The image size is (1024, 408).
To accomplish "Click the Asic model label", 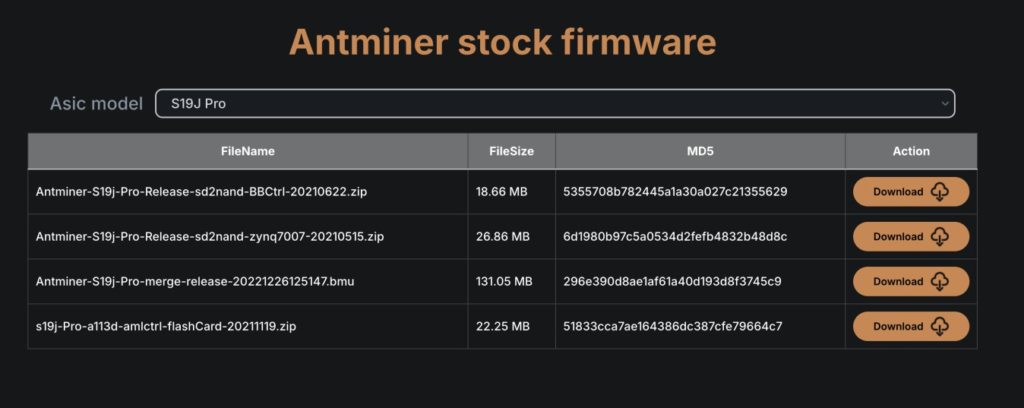I will coord(97,103).
